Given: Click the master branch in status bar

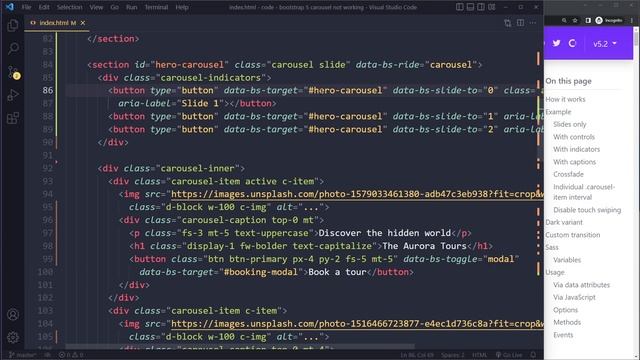Looking at the screenshot, I should pos(22,355).
